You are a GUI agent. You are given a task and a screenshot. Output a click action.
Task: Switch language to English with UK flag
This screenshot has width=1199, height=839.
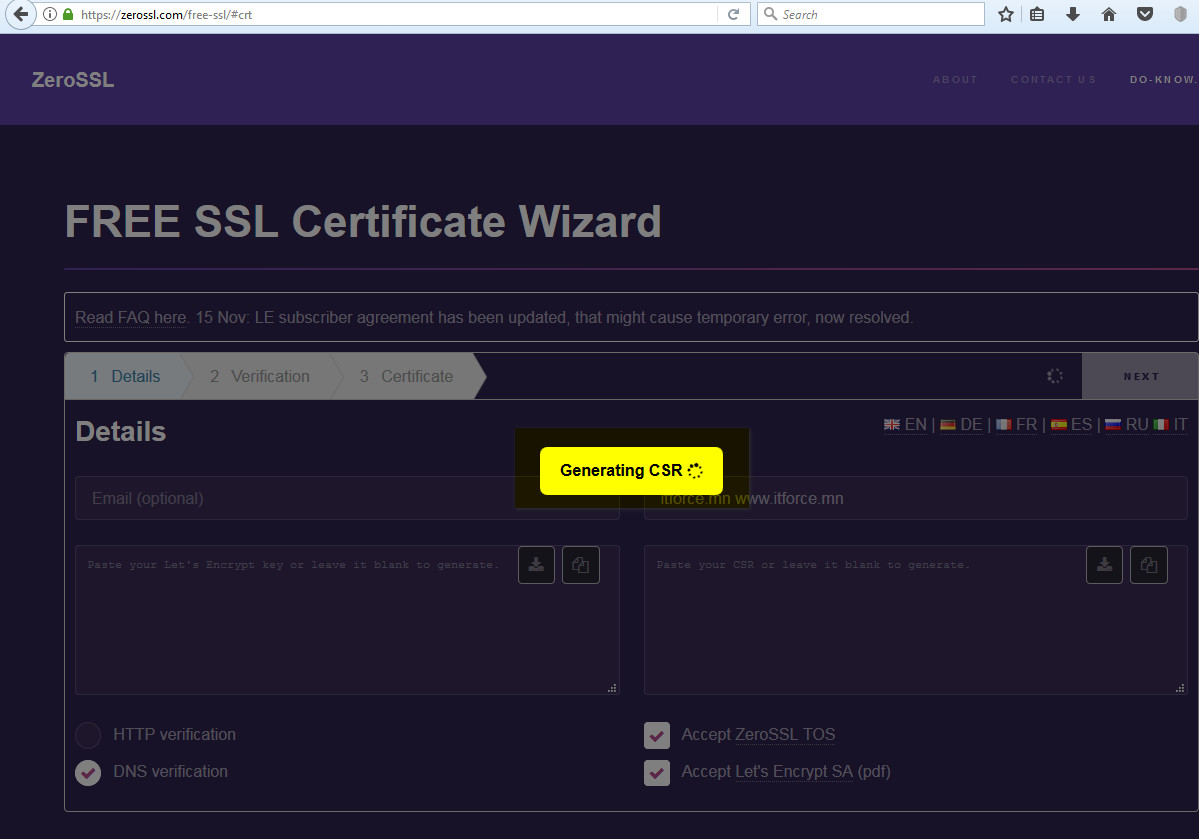click(905, 424)
